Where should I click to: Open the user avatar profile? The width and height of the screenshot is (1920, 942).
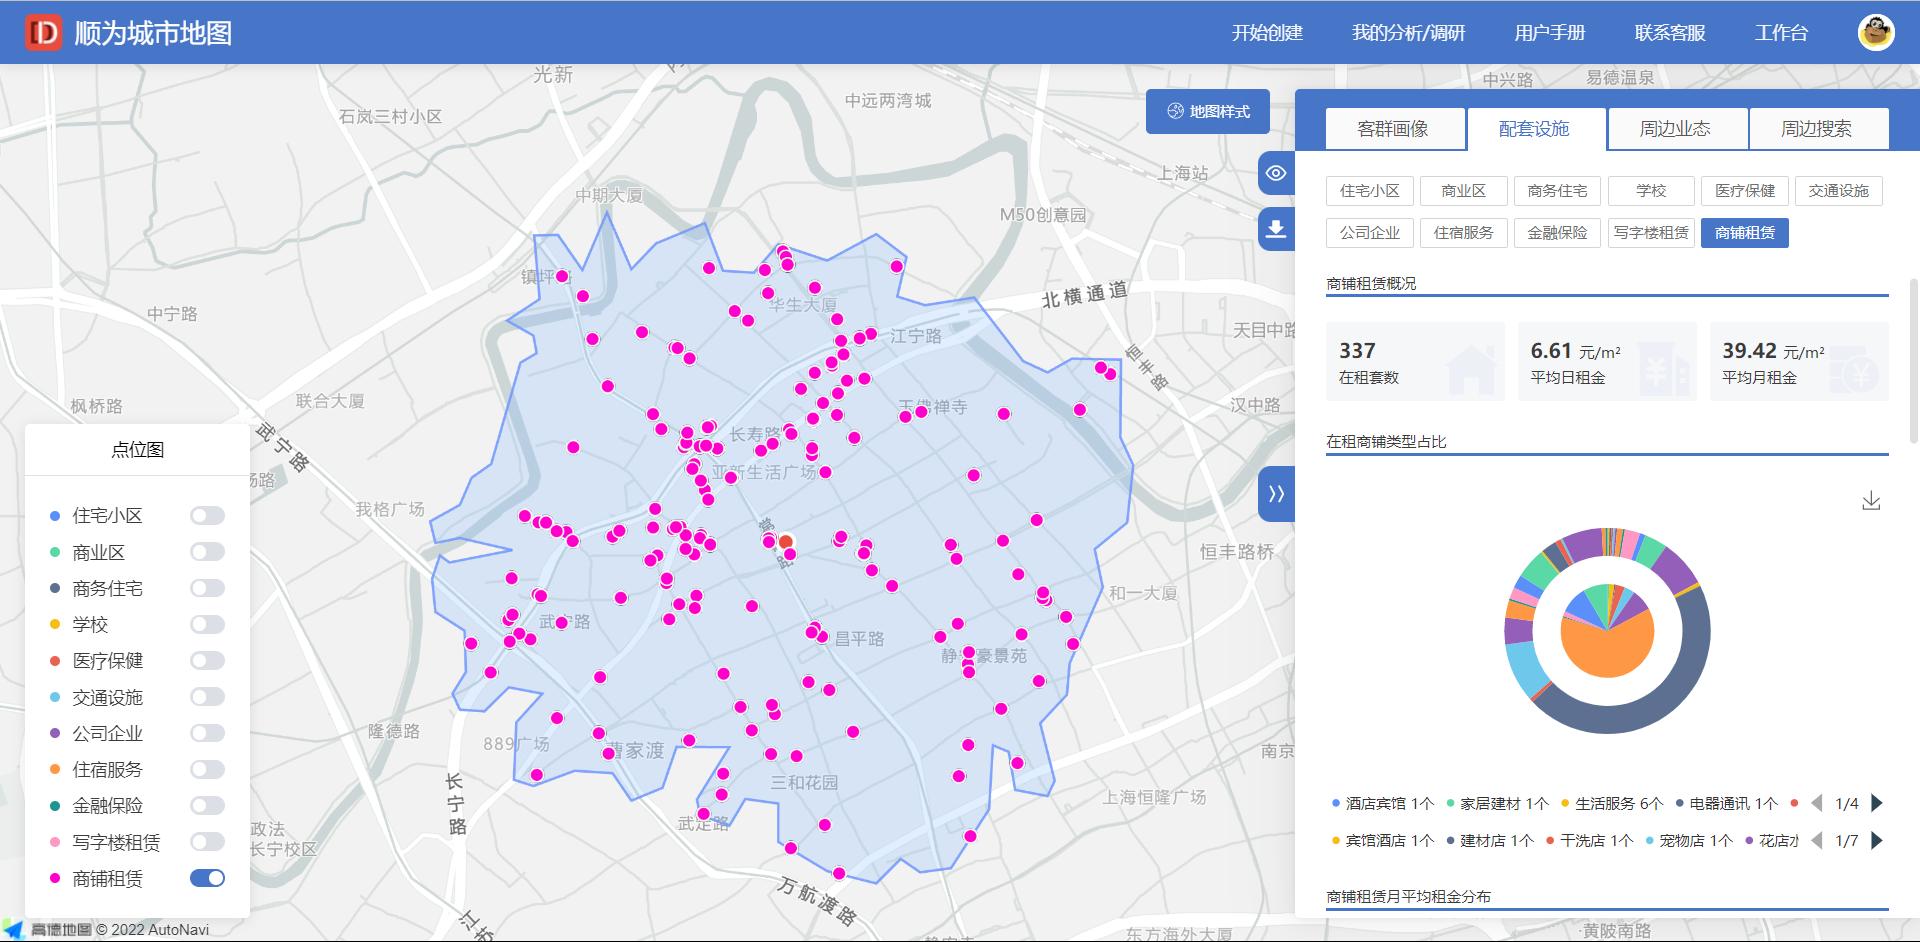1876,33
